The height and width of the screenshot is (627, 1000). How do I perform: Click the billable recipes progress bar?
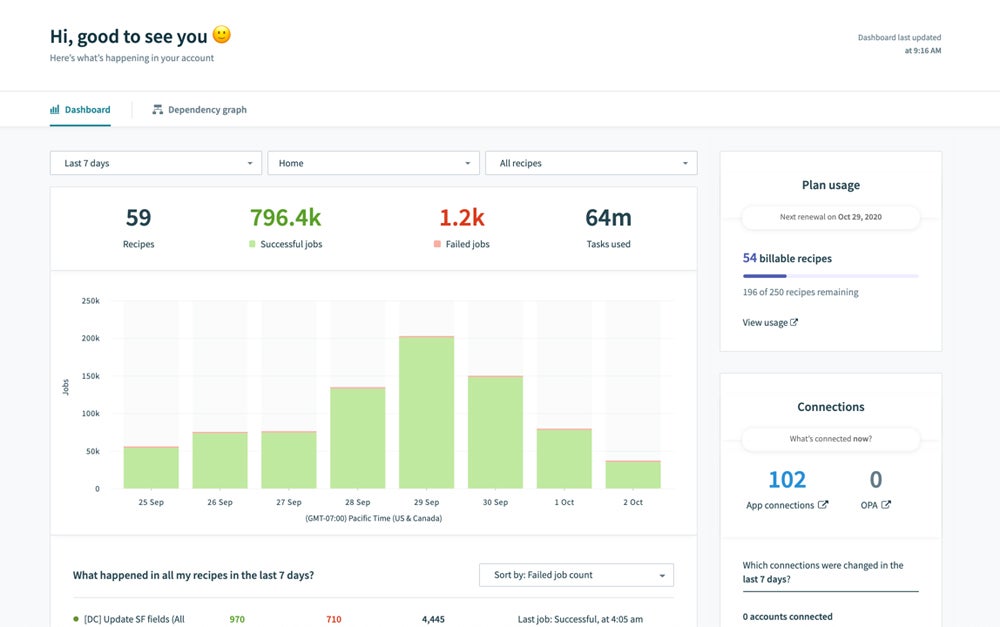click(x=830, y=276)
